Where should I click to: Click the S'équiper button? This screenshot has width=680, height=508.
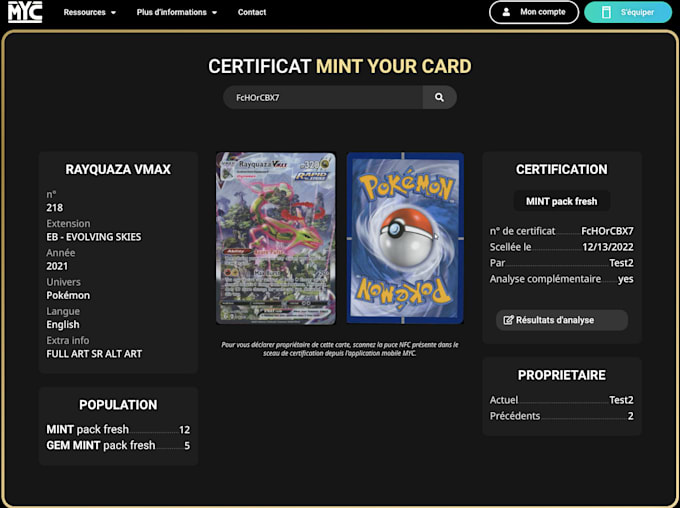pos(628,12)
